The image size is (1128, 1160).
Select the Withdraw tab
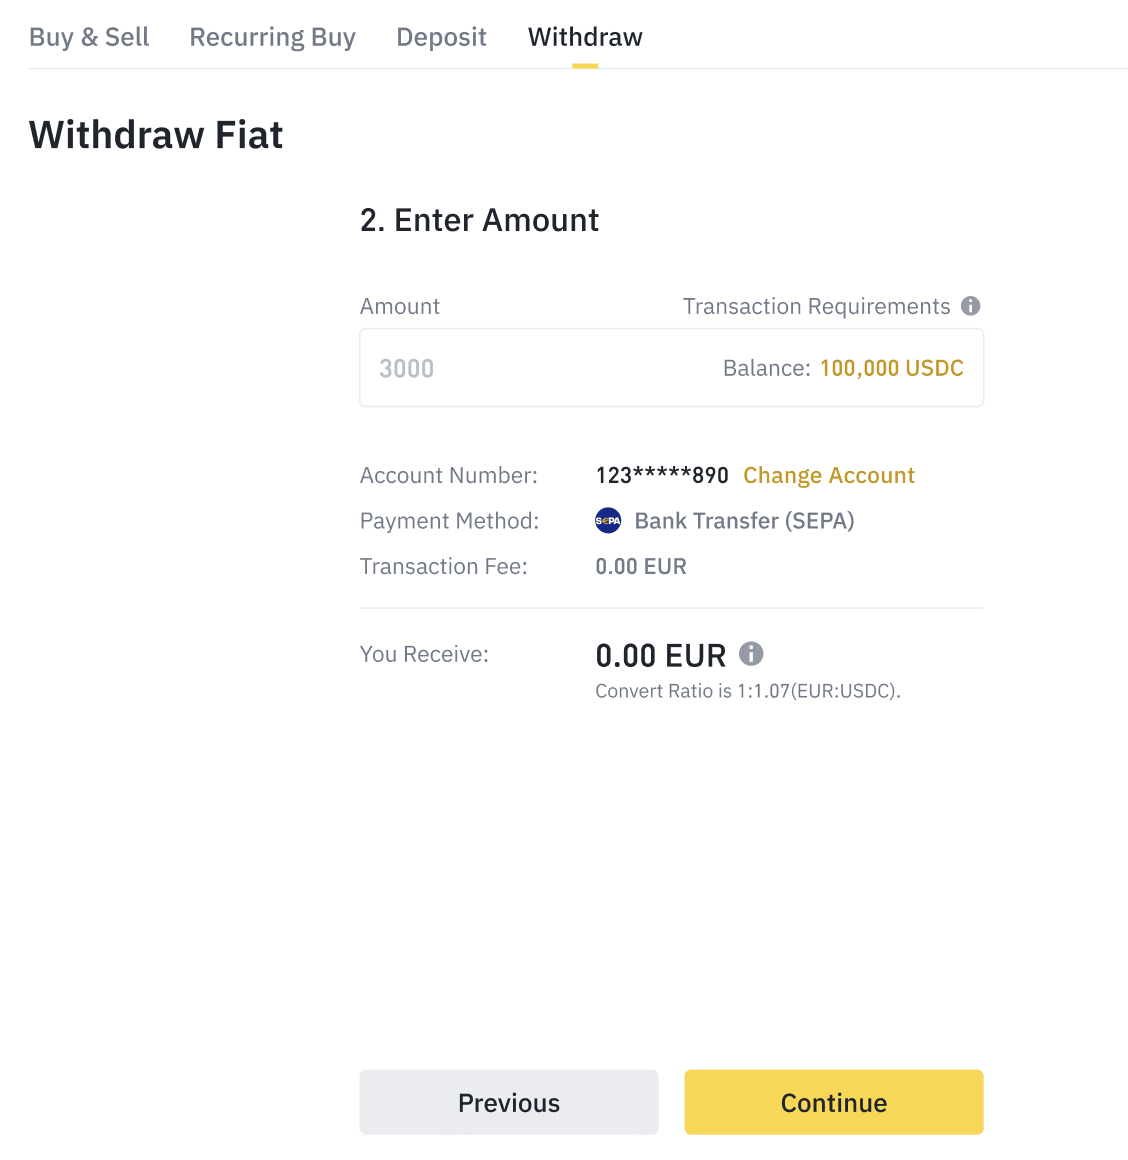[x=585, y=37]
